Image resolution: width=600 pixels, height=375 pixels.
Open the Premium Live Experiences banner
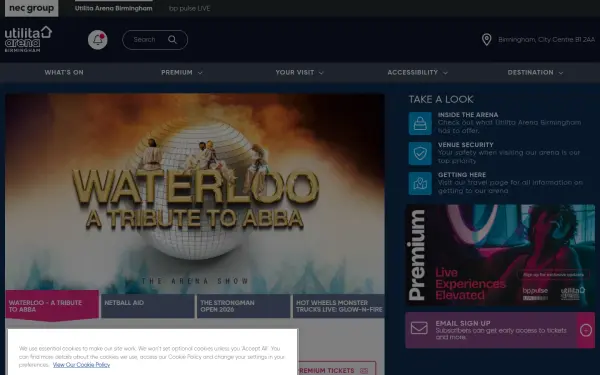click(x=500, y=255)
